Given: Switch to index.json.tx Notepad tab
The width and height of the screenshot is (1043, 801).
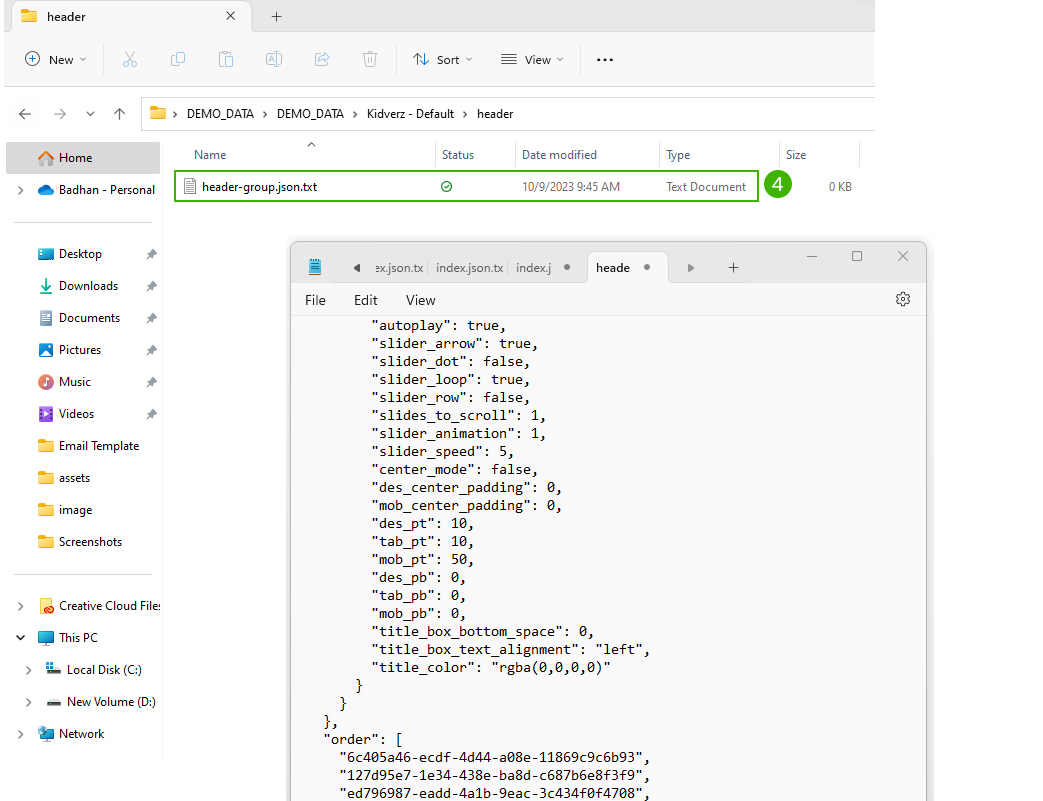Looking at the screenshot, I should (x=469, y=267).
